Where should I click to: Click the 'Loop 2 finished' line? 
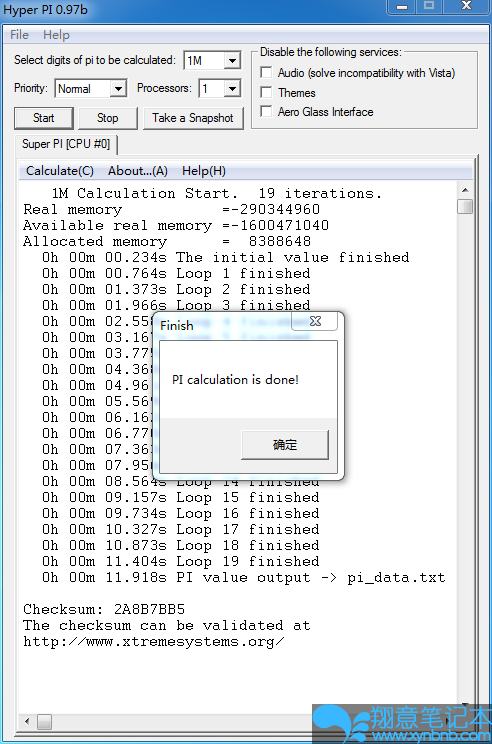(176, 289)
